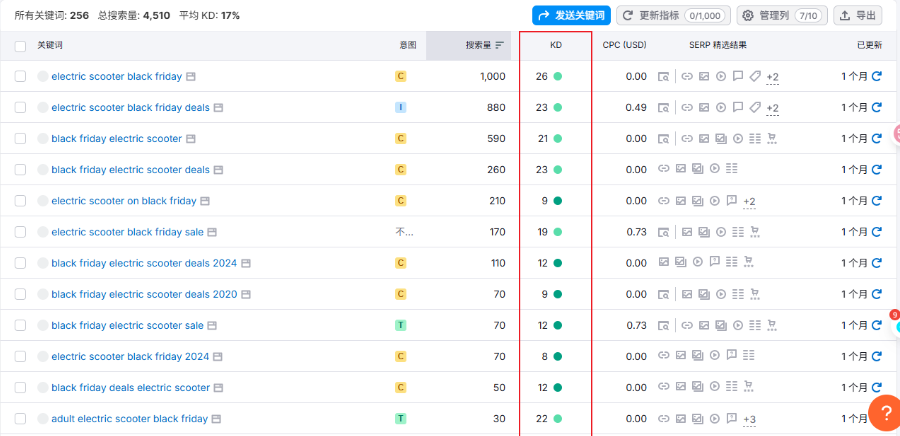
Task: Select checkbox for 'black friday electric scooter sale'
Action: click(21, 325)
